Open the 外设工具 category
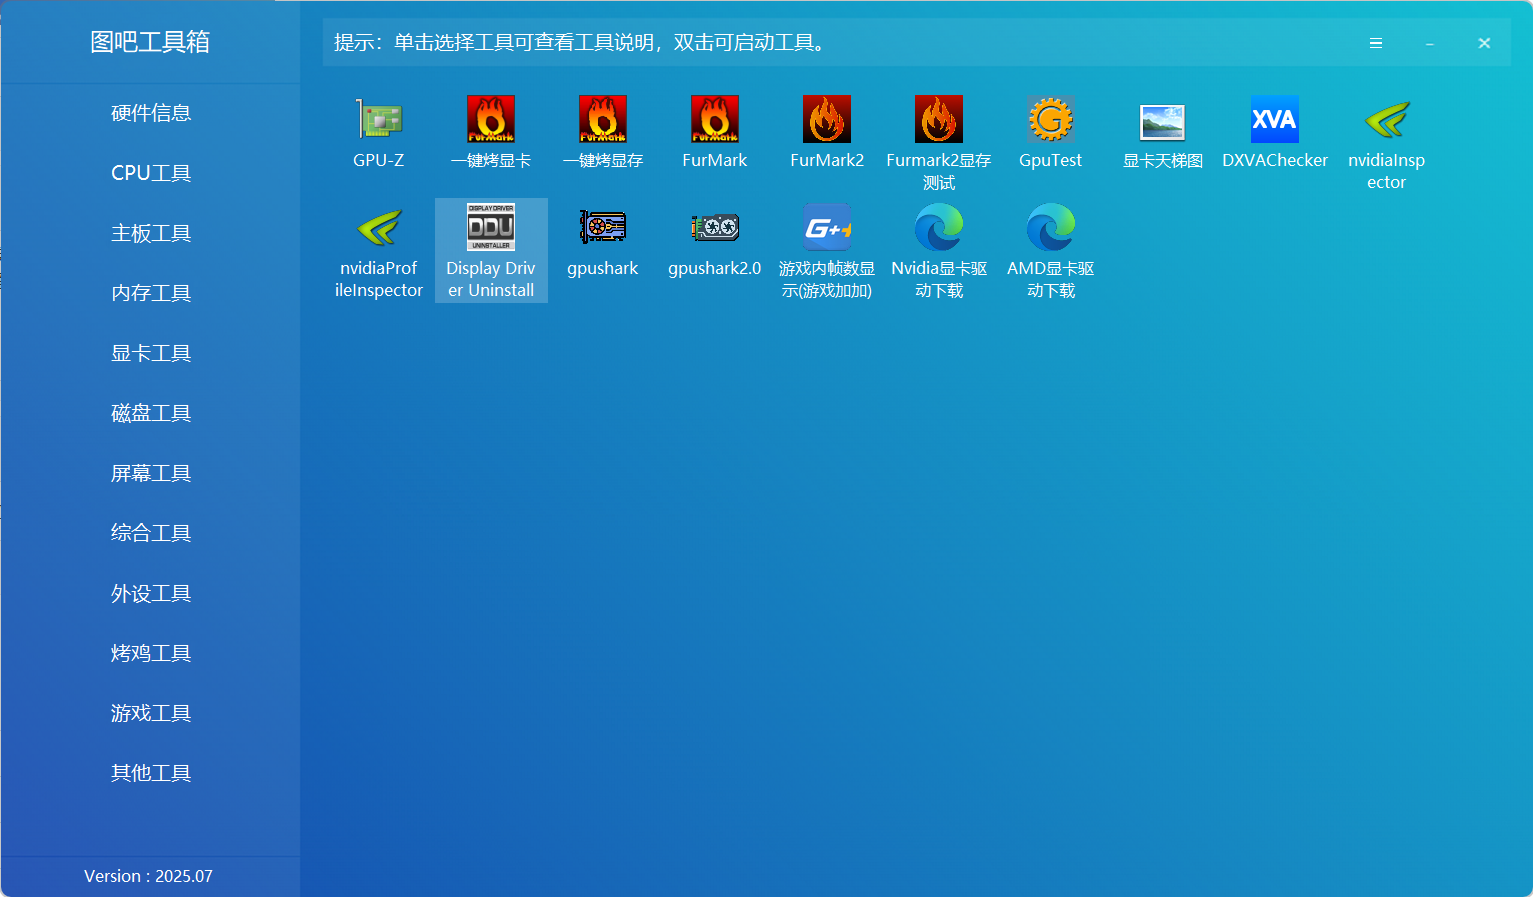 pyautogui.click(x=151, y=593)
